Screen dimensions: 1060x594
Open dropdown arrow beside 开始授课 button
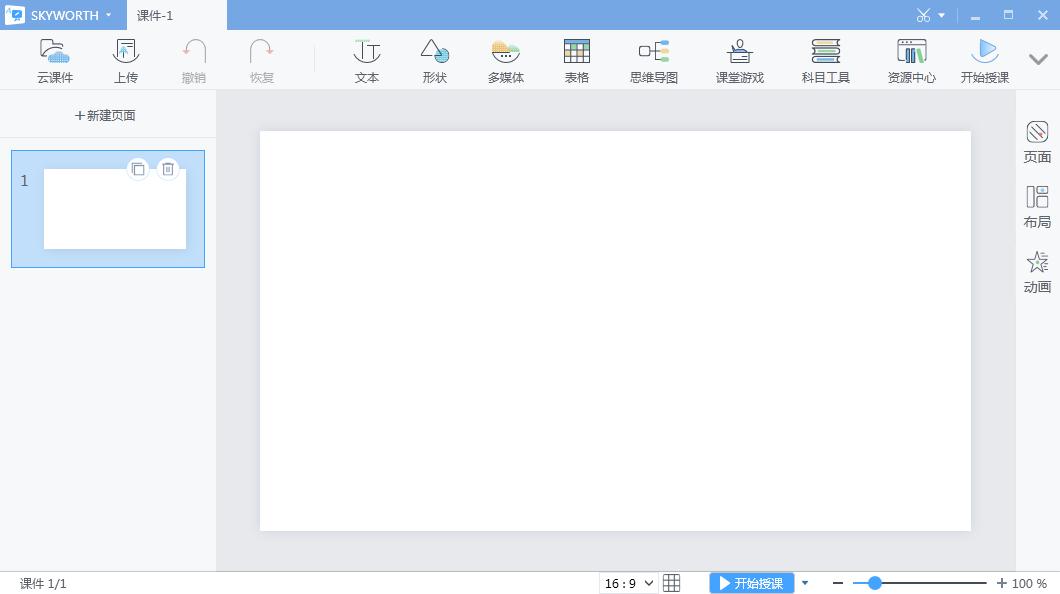(x=805, y=583)
